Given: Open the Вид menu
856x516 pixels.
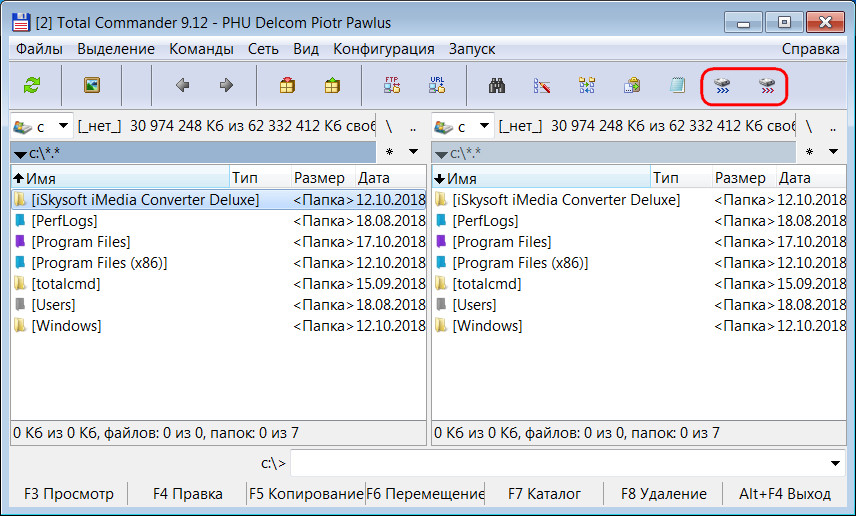Looking at the screenshot, I should tap(306, 49).
